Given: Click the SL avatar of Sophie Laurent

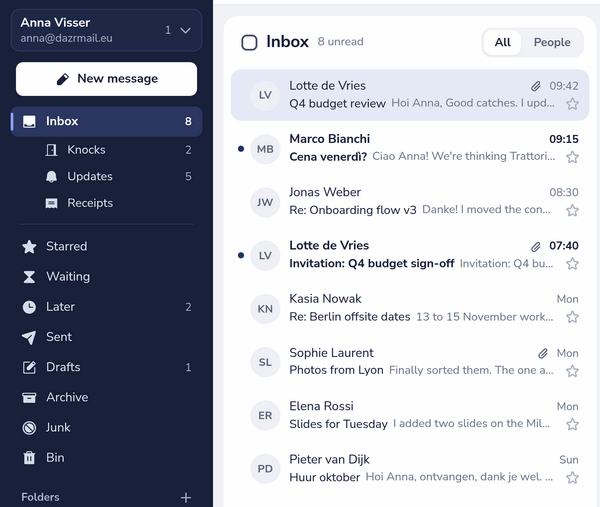Looking at the screenshot, I should pyautogui.click(x=265, y=362).
